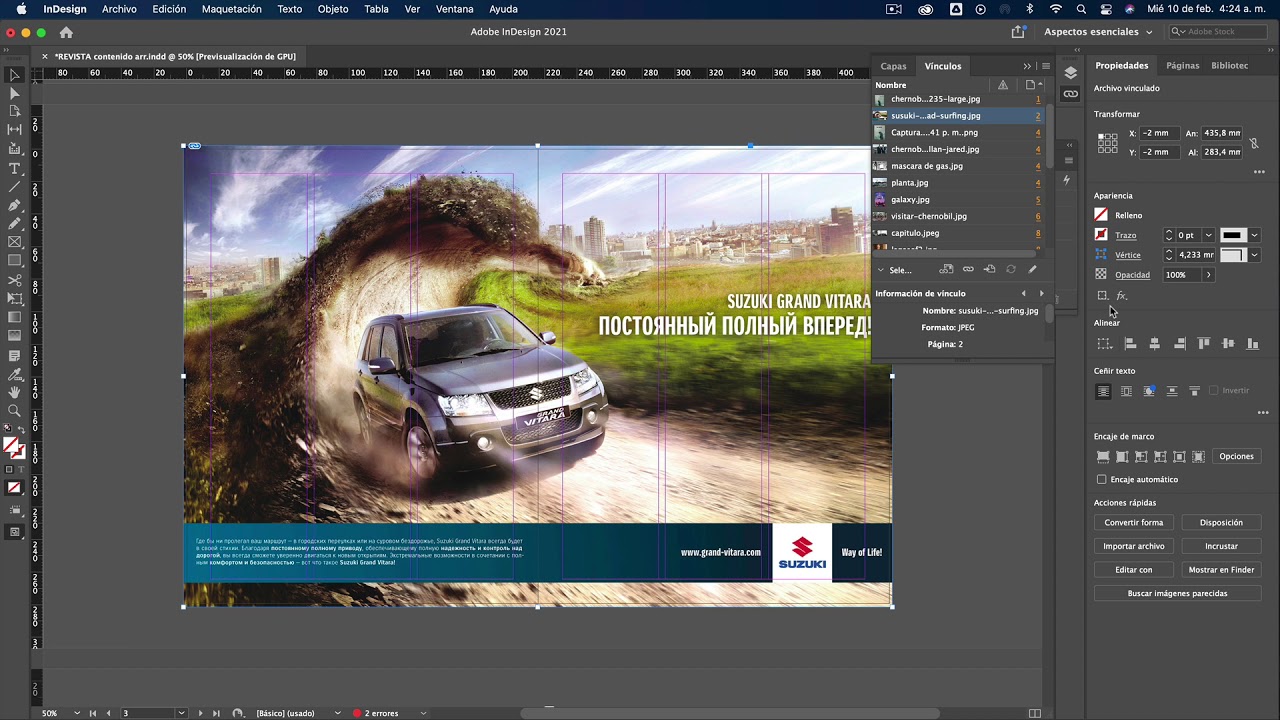Screen dimensions: 1280x720
Task: Click align horizontal centers icon
Action: [x=1154, y=343]
